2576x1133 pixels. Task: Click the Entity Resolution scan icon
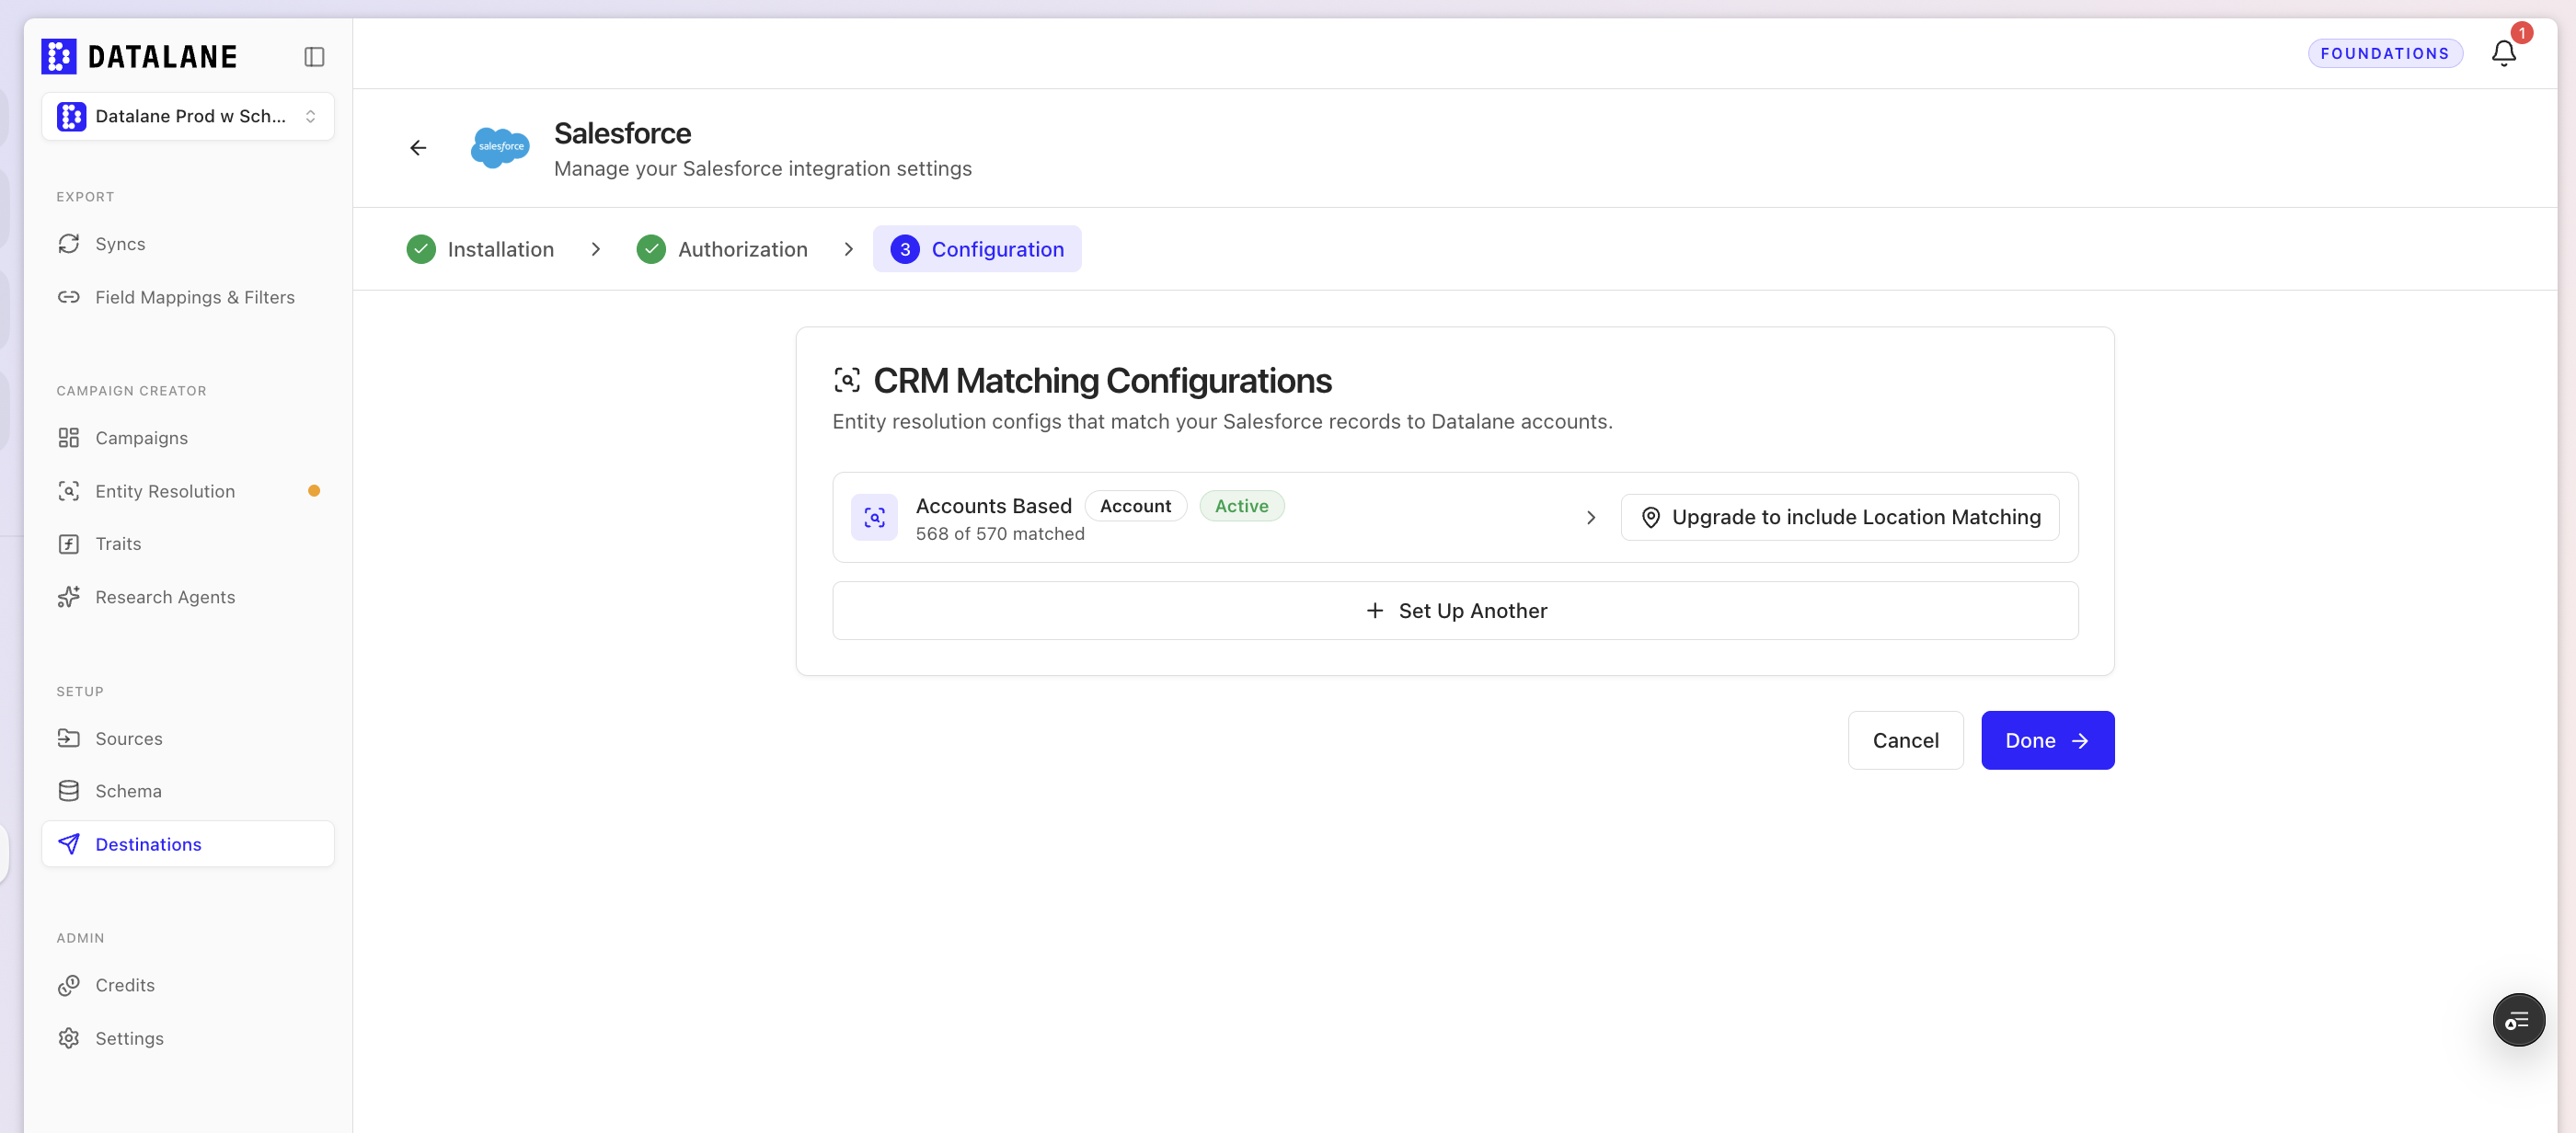point(69,491)
